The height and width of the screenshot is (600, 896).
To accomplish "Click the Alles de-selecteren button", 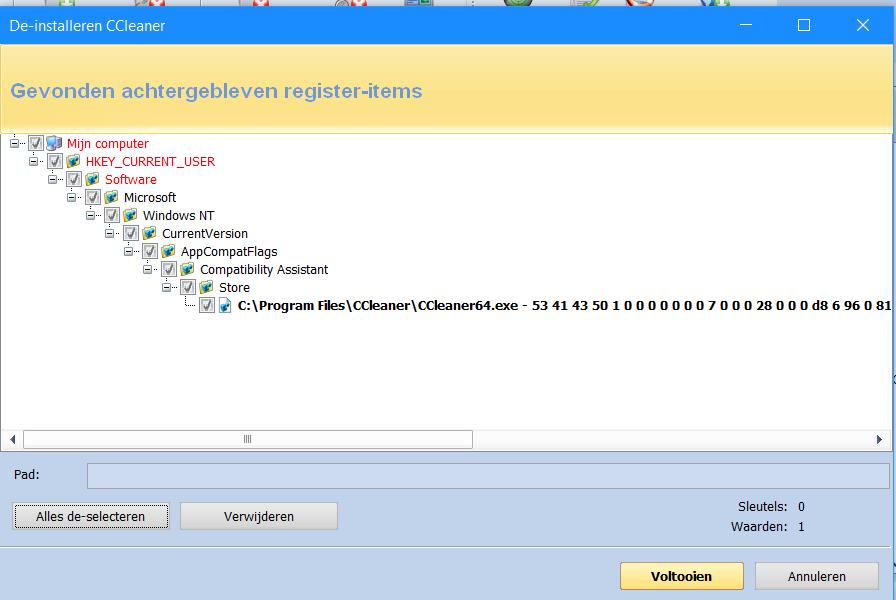I will tap(90, 517).
